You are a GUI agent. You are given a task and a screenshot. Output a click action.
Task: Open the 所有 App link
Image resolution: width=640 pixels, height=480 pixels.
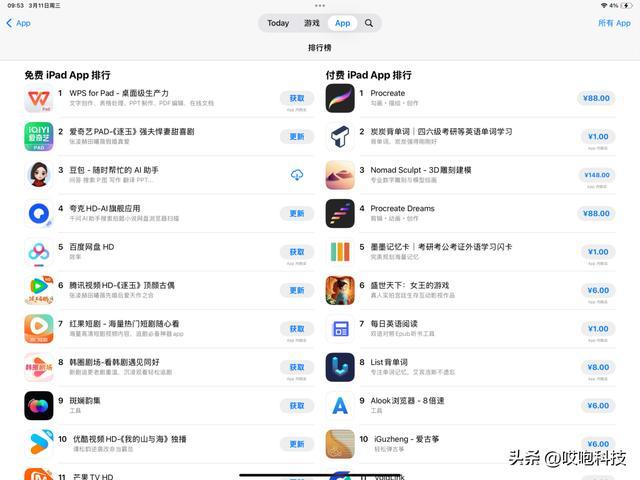click(x=614, y=23)
